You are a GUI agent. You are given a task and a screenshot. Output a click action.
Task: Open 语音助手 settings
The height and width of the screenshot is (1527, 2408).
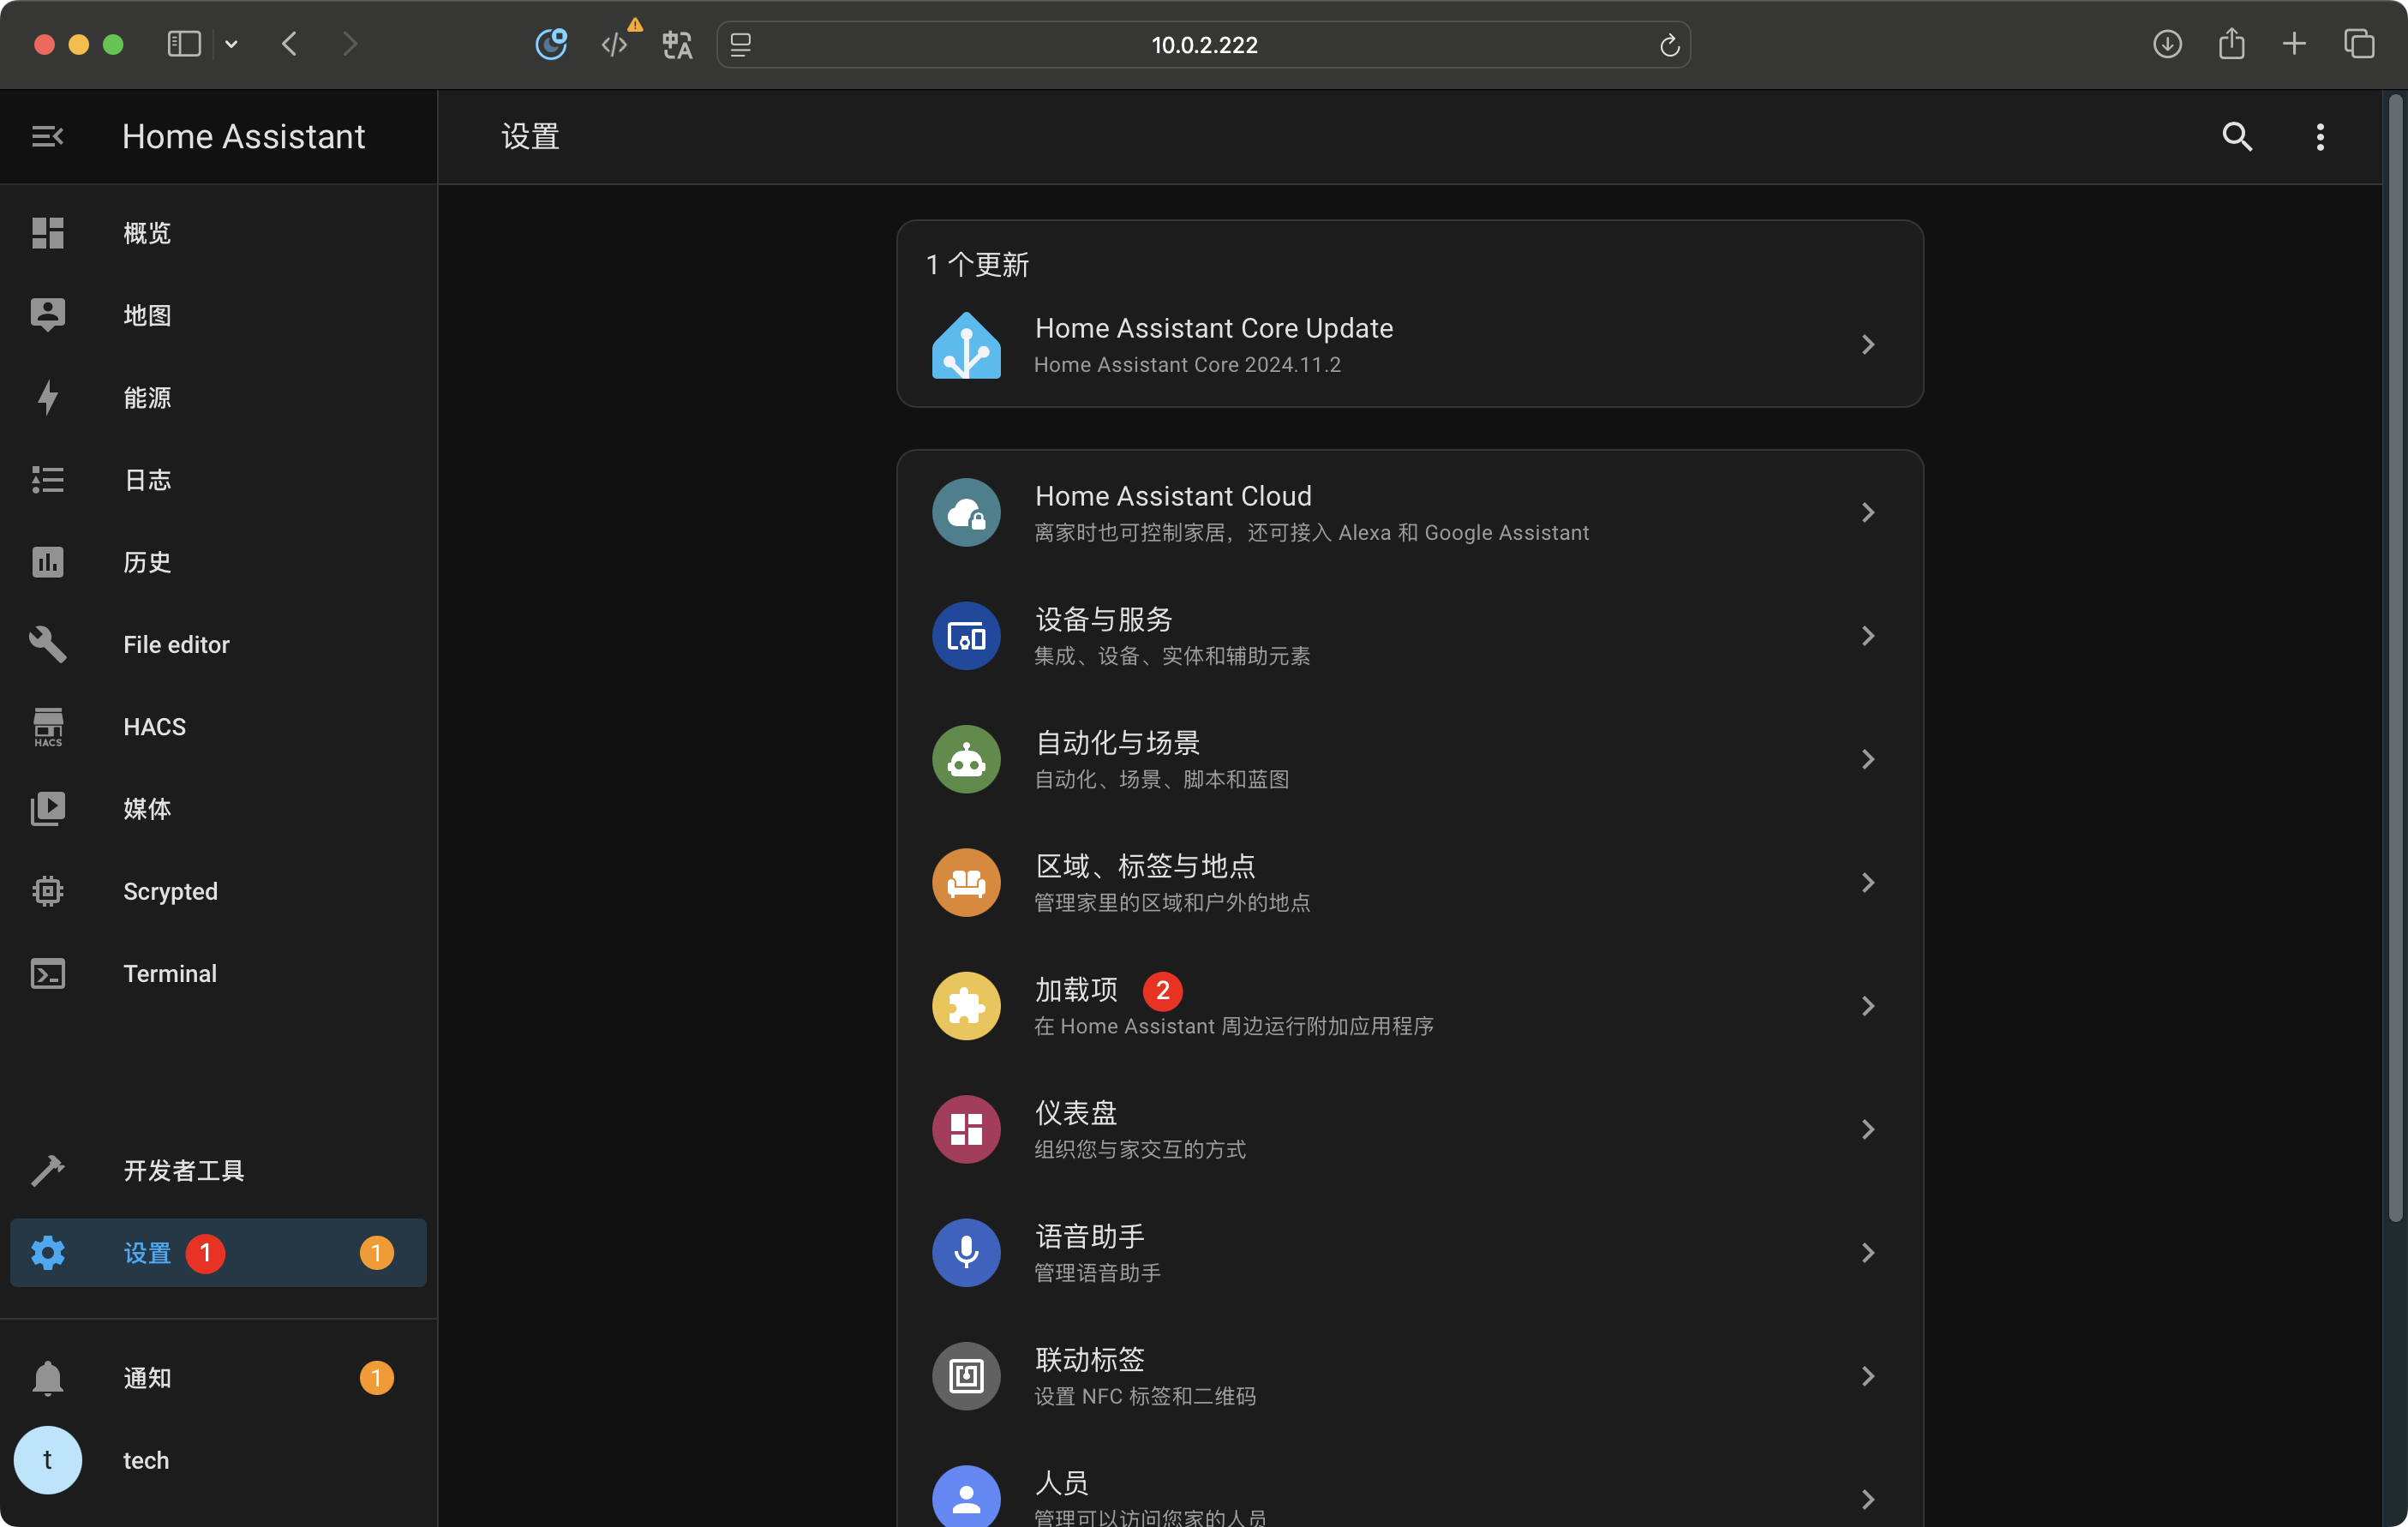pos(1410,1252)
